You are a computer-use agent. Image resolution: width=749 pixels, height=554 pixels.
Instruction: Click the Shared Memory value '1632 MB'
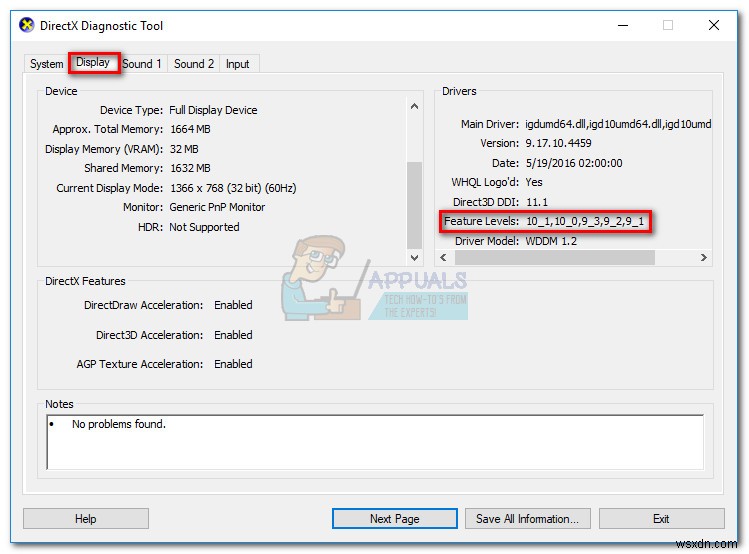[190, 168]
